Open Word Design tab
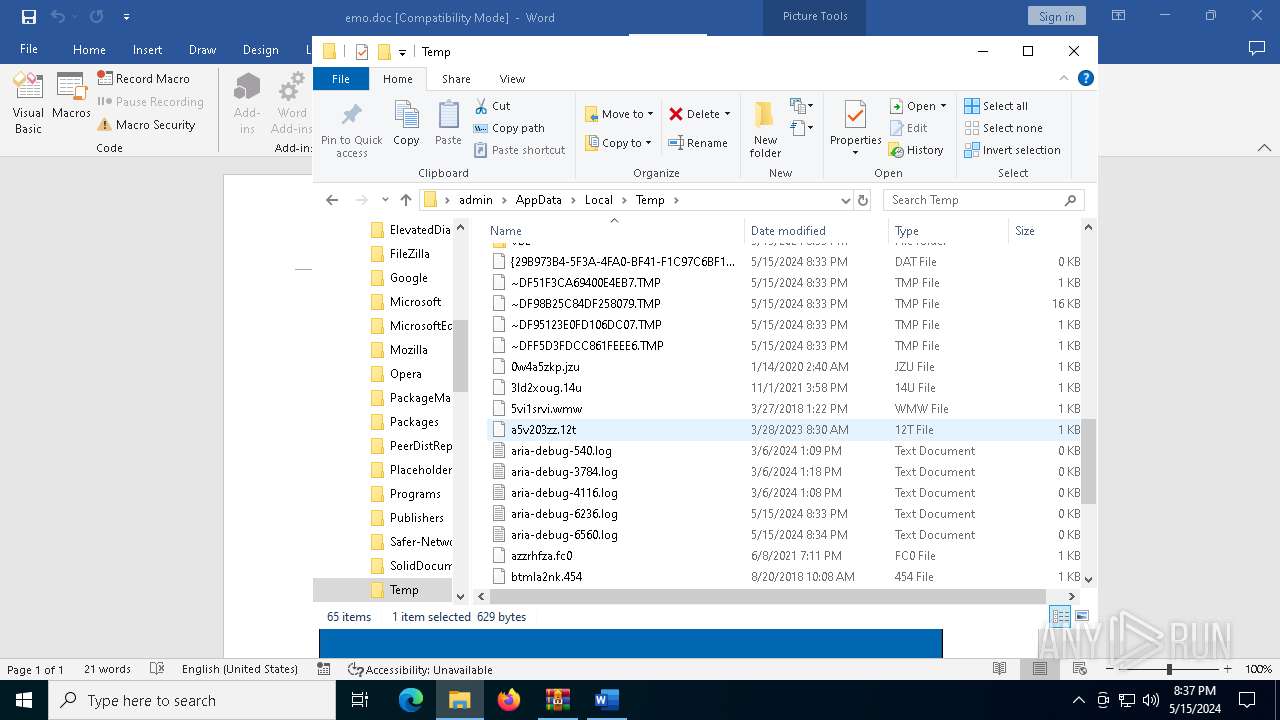 tap(260, 50)
